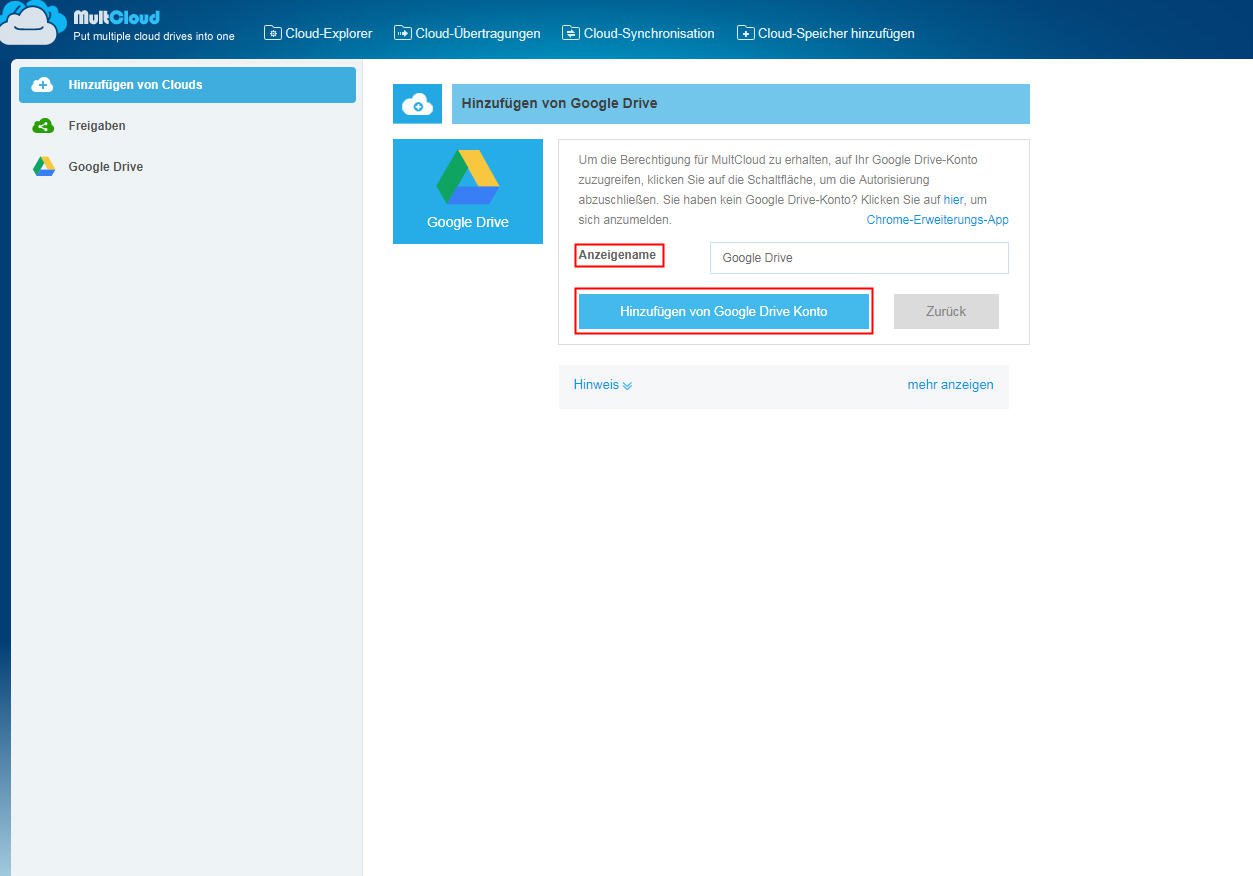The height and width of the screenshot is (876, 1253).
Task: Follow the 'hier' sign-up link
Action: (953, 200)
